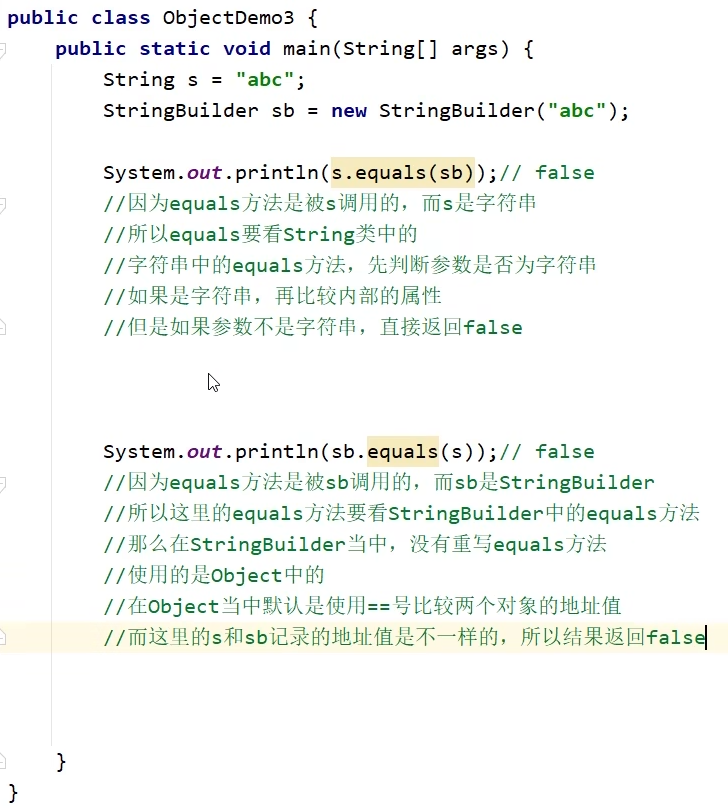Collapse the second comment block at 因为equals方法是被sb调用的
Screen dimensions: 728x808
[3, 483]
